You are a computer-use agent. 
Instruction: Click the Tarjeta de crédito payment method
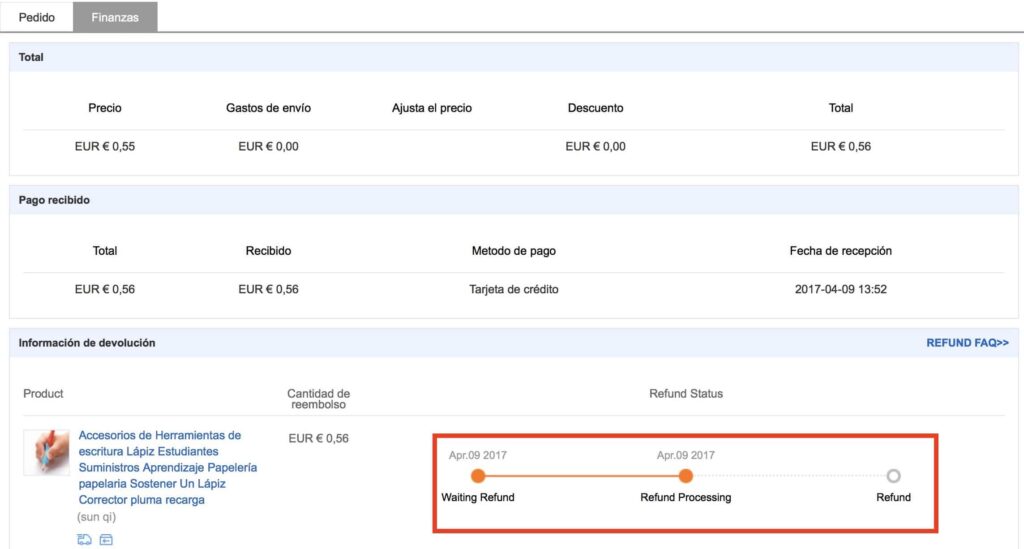pos(514,289)
